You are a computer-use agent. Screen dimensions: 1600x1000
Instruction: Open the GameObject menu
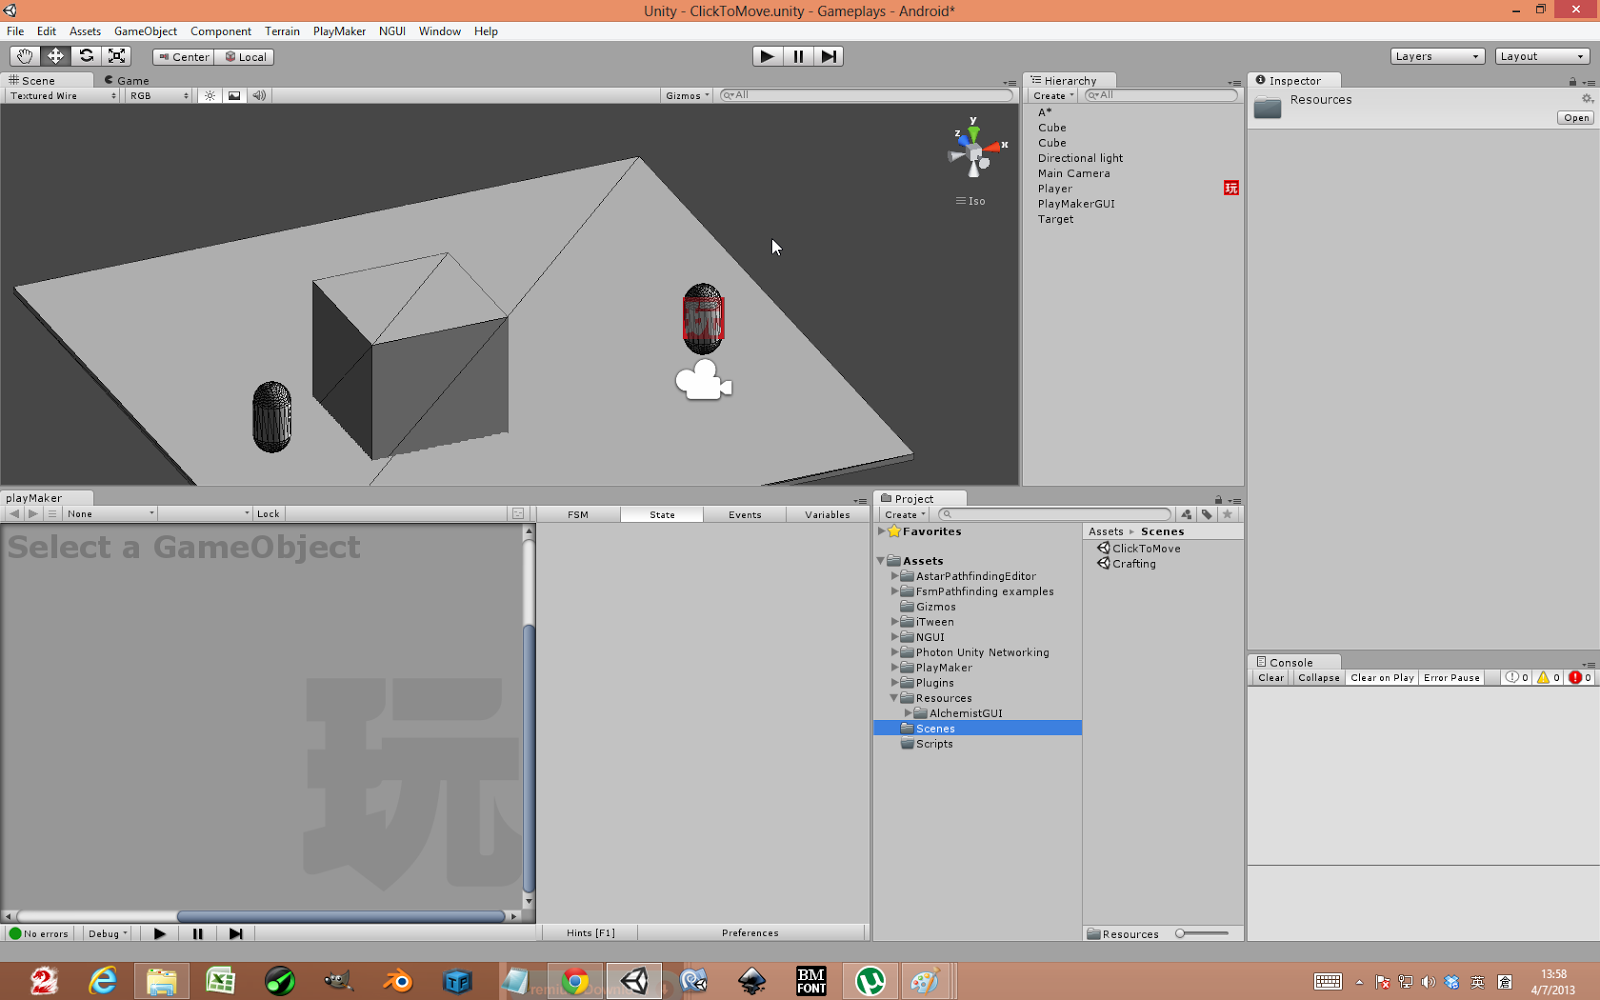coord(146,31)
